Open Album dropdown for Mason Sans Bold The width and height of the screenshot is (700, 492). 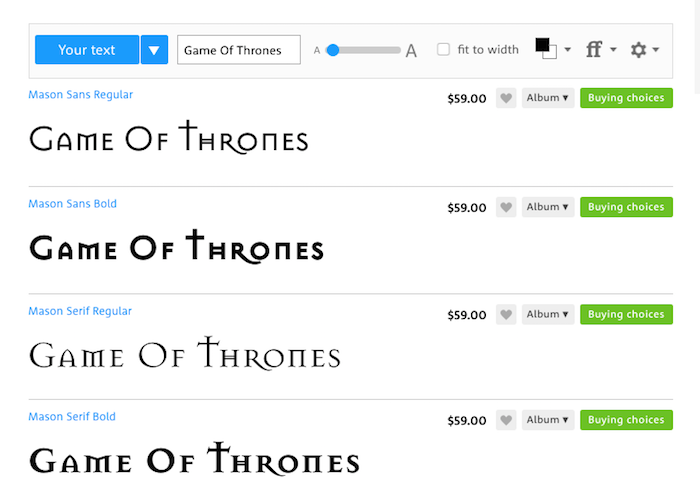[548, 208]
